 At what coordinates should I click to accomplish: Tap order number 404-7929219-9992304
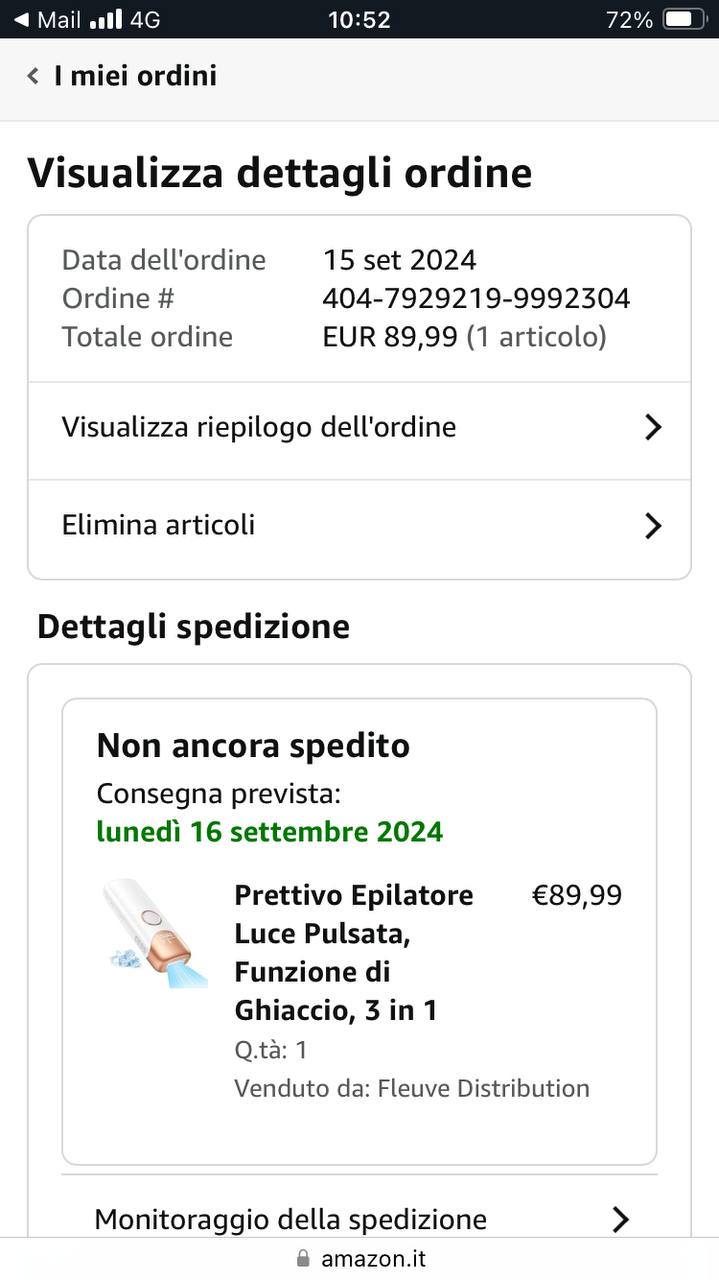coord(476,298)
